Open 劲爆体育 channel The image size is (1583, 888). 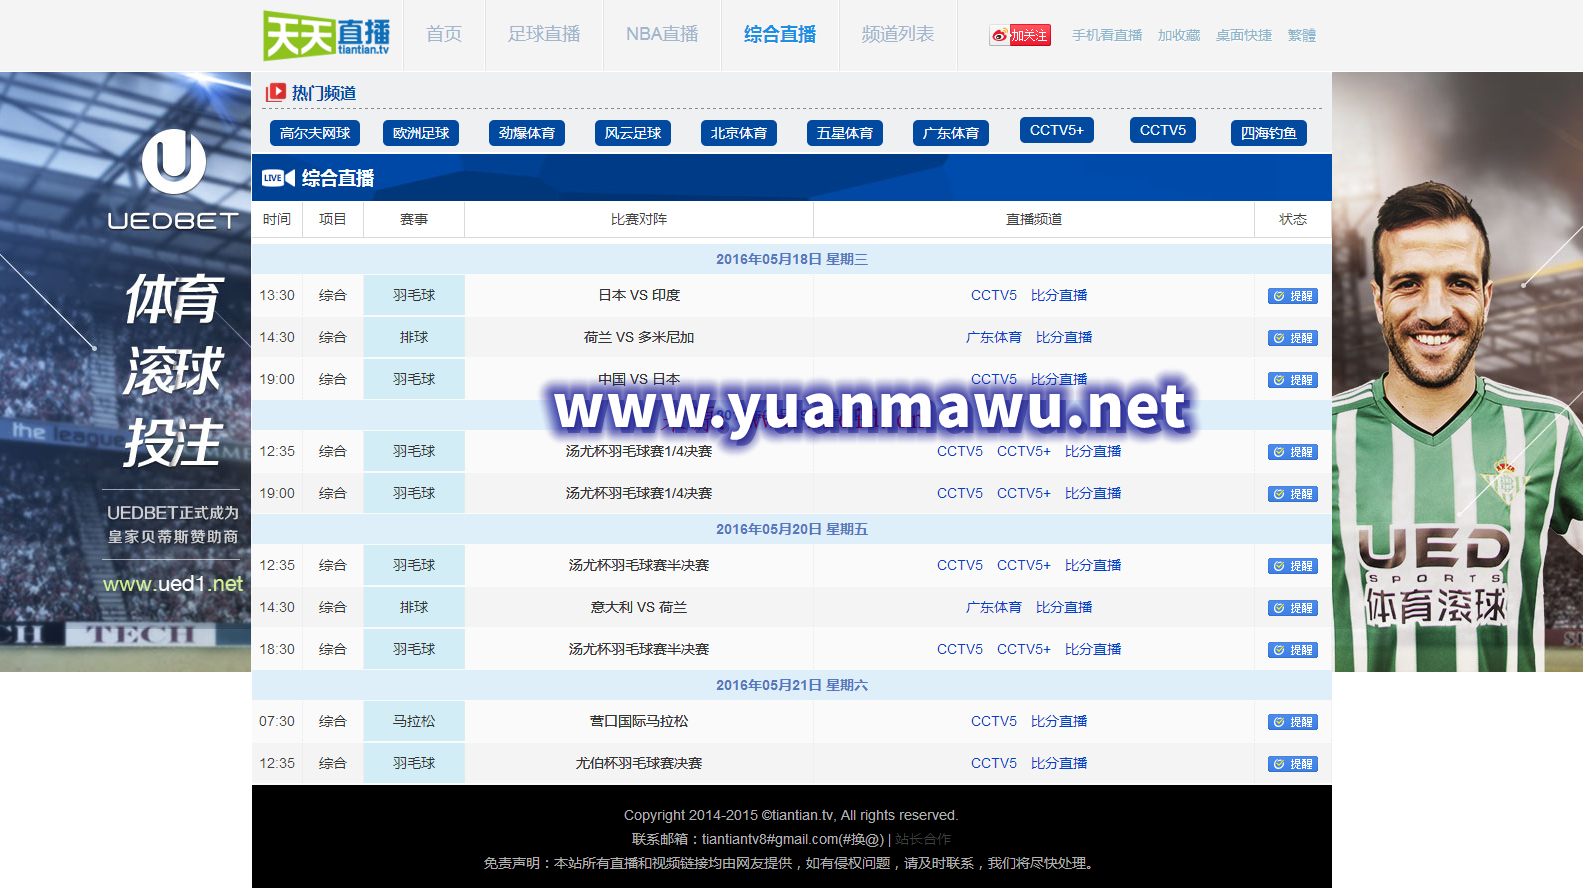pos(527,133)
